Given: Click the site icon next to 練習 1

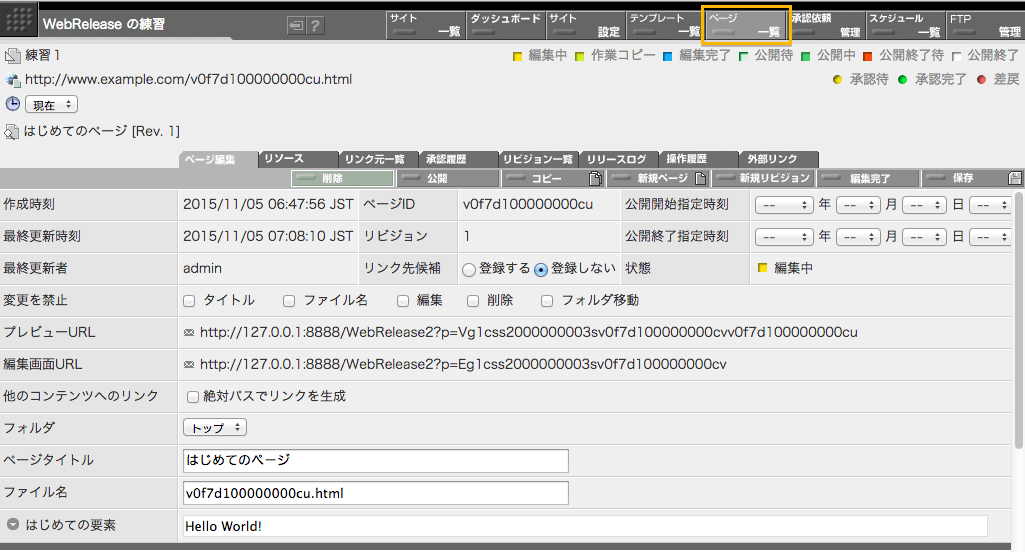Looking at the screenshot, I should [x=12, y=56].
